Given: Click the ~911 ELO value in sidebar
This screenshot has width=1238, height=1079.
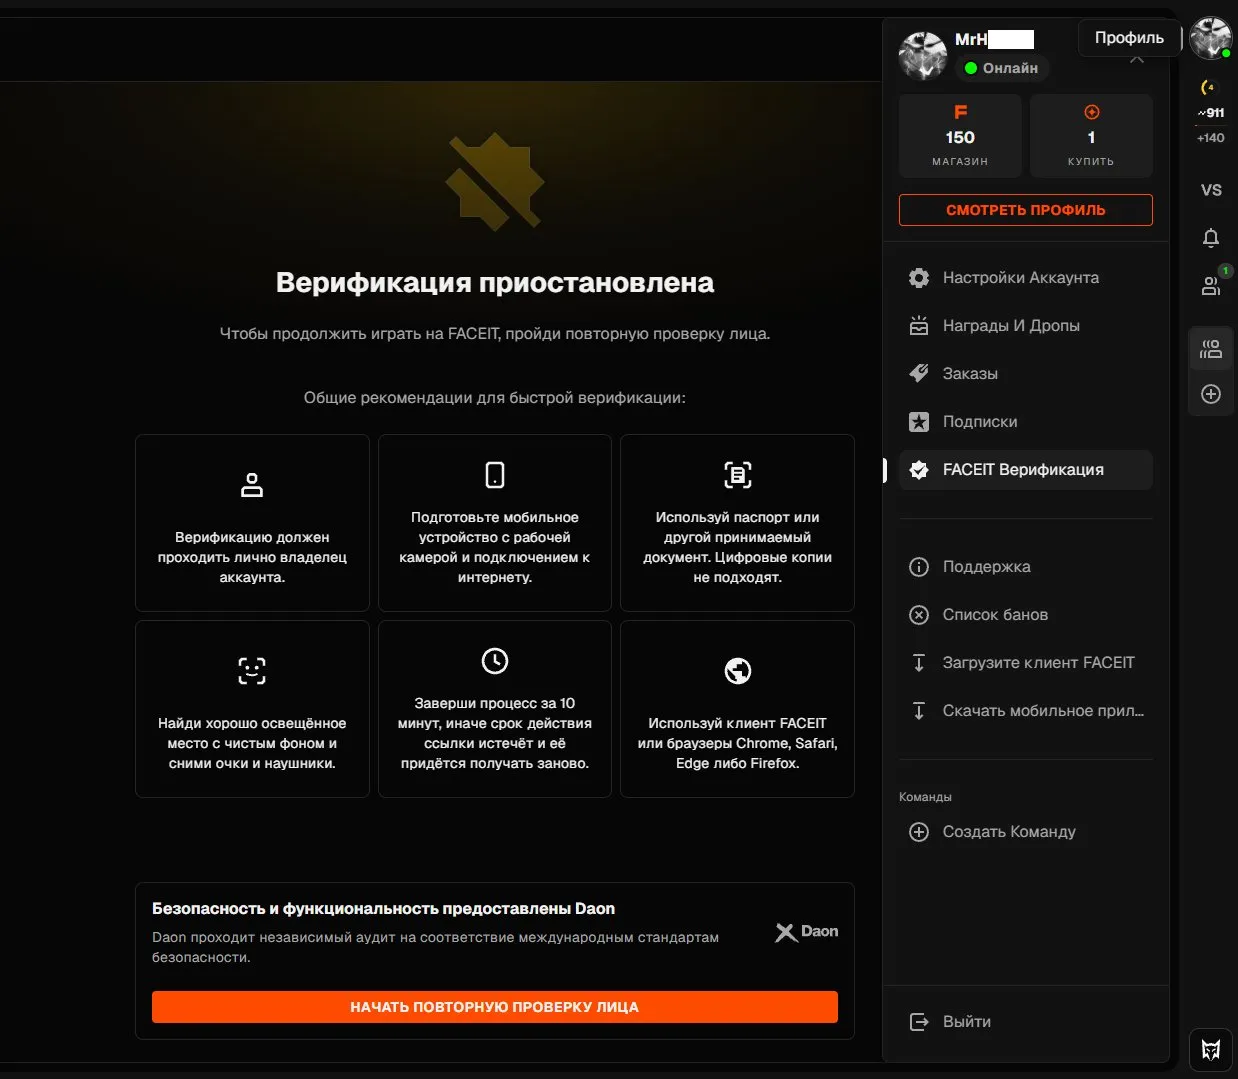Looking at the screenshot, I should coord(1211,113).
